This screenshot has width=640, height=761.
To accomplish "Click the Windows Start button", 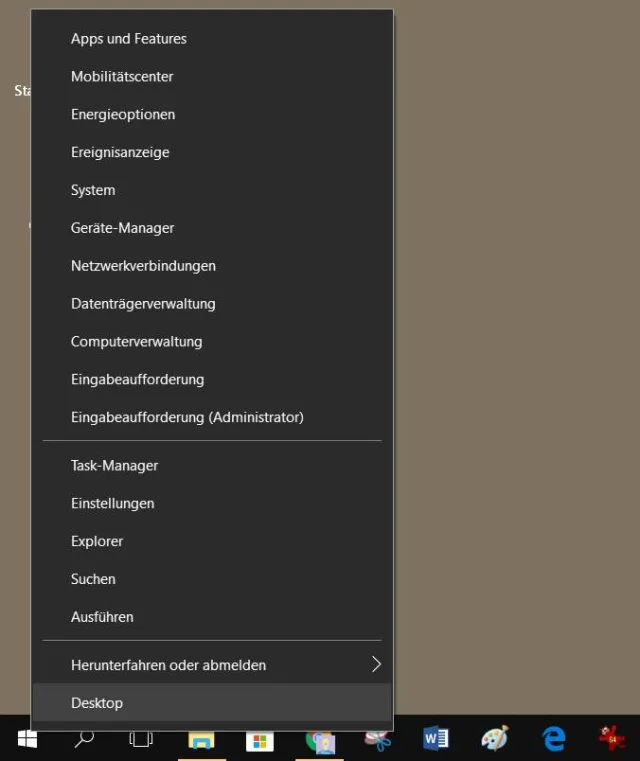I will (27, 739).
